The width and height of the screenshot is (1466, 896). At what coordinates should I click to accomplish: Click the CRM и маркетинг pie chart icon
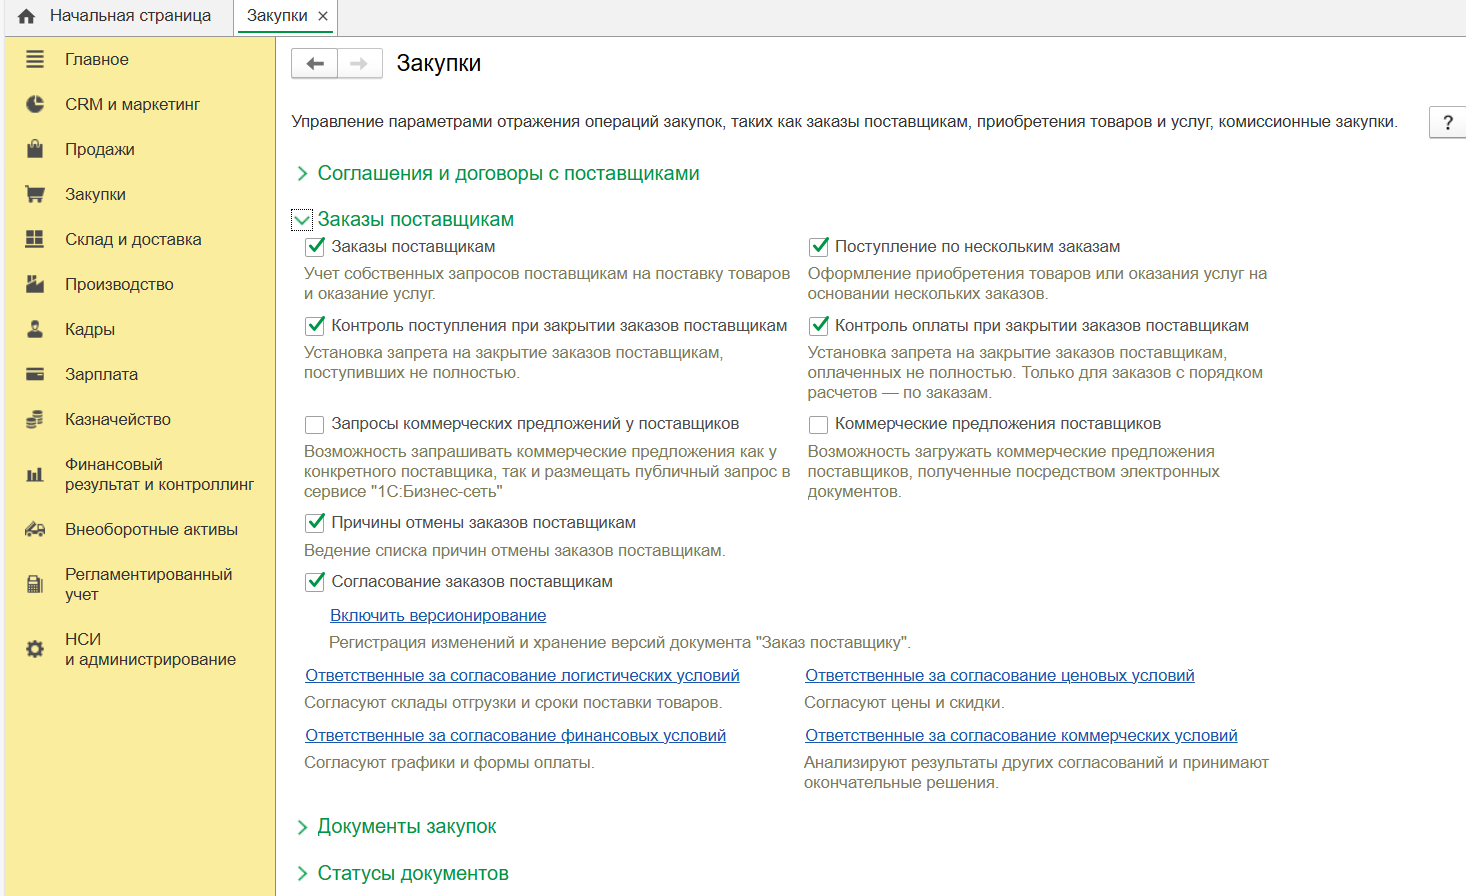(35, 104)
